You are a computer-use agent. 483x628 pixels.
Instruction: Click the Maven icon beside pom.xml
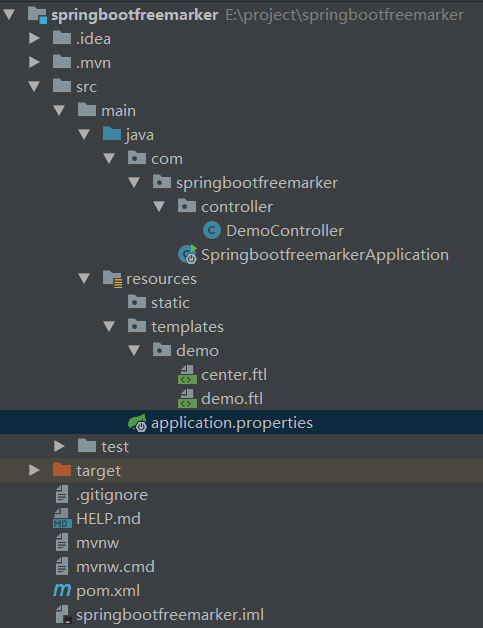(62, 590)
